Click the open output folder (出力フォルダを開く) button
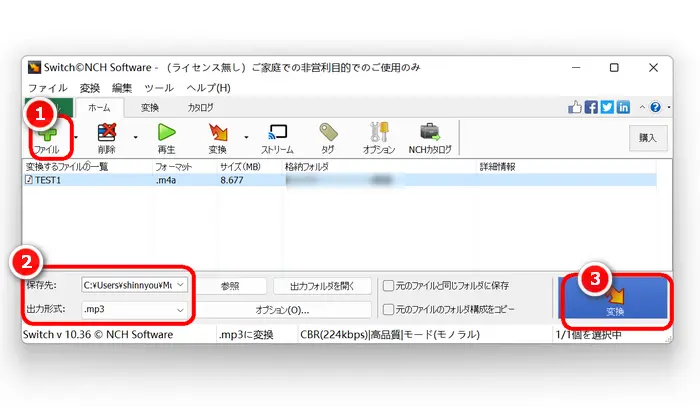Image resolution: width=700 pixels, height=407 pixels. click(322, 286)
